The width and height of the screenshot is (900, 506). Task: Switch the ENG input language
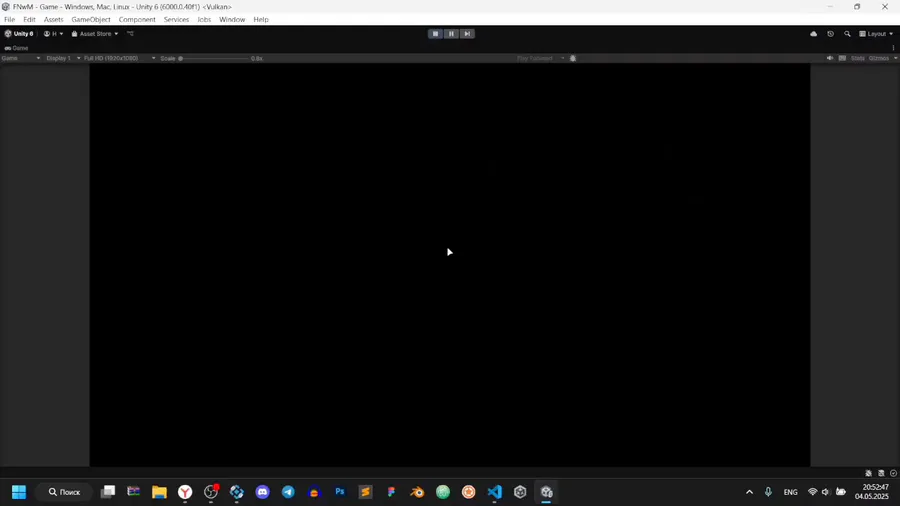pos(790,492)
